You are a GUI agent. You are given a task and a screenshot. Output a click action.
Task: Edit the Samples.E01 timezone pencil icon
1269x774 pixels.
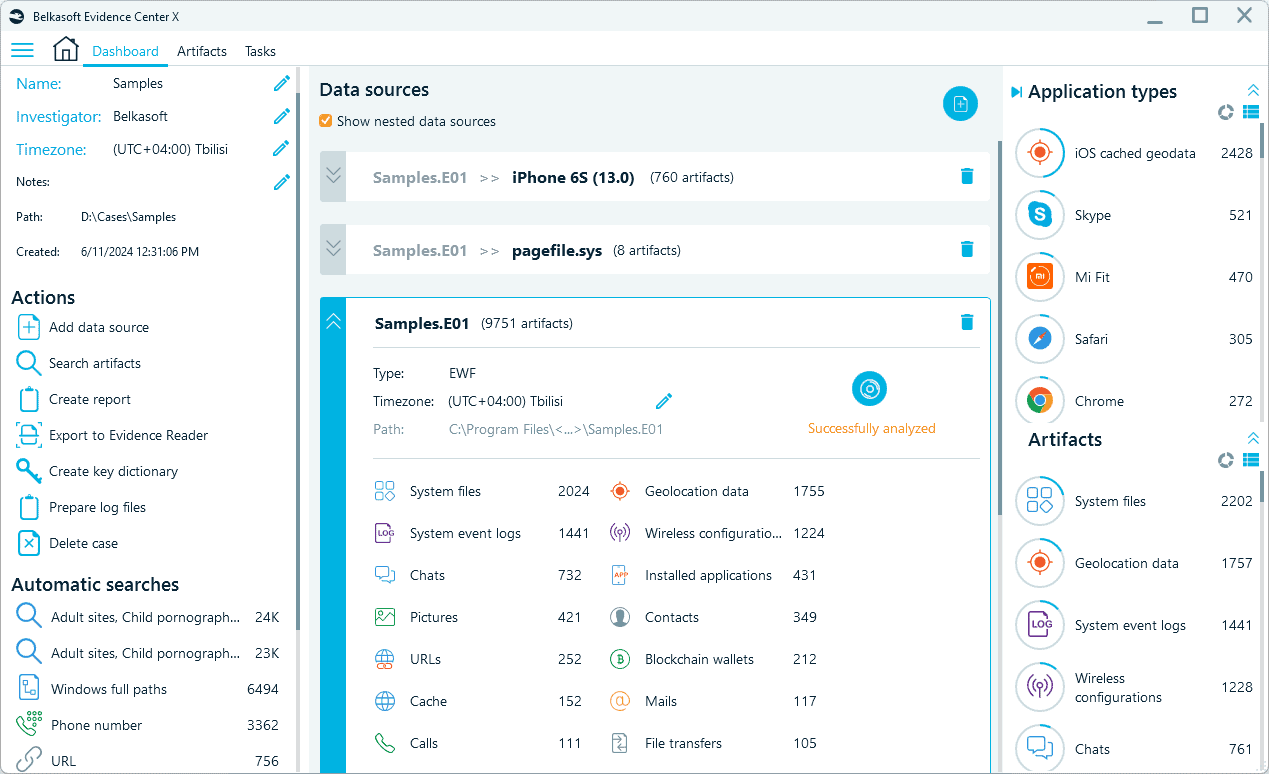(x=664, y=401)
